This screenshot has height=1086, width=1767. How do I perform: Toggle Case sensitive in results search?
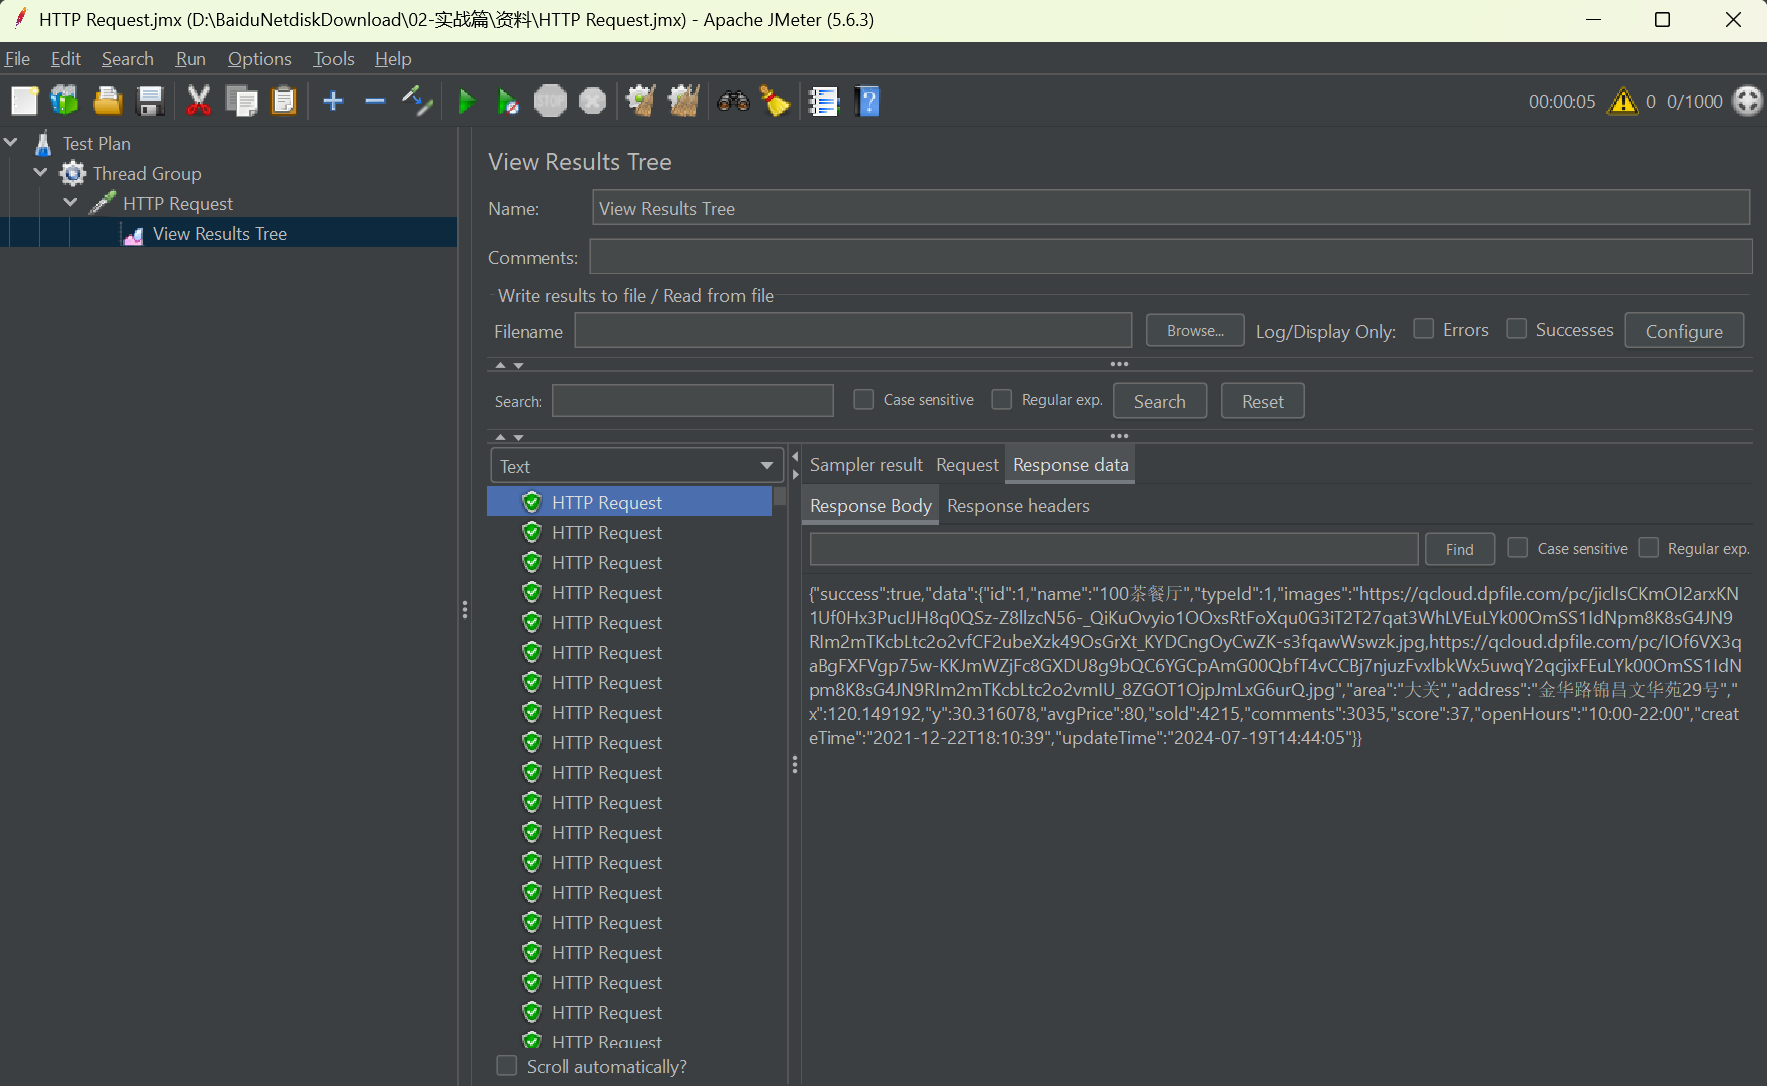click(x=864, y=400)
